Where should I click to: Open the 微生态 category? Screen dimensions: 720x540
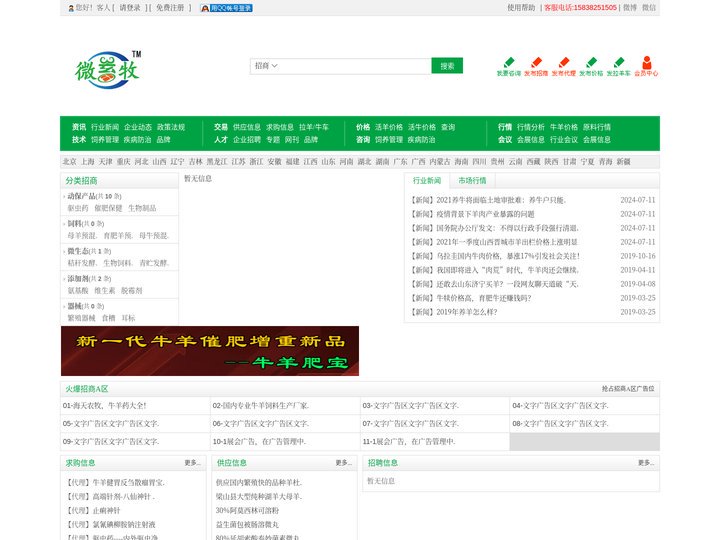coord(78,251)
